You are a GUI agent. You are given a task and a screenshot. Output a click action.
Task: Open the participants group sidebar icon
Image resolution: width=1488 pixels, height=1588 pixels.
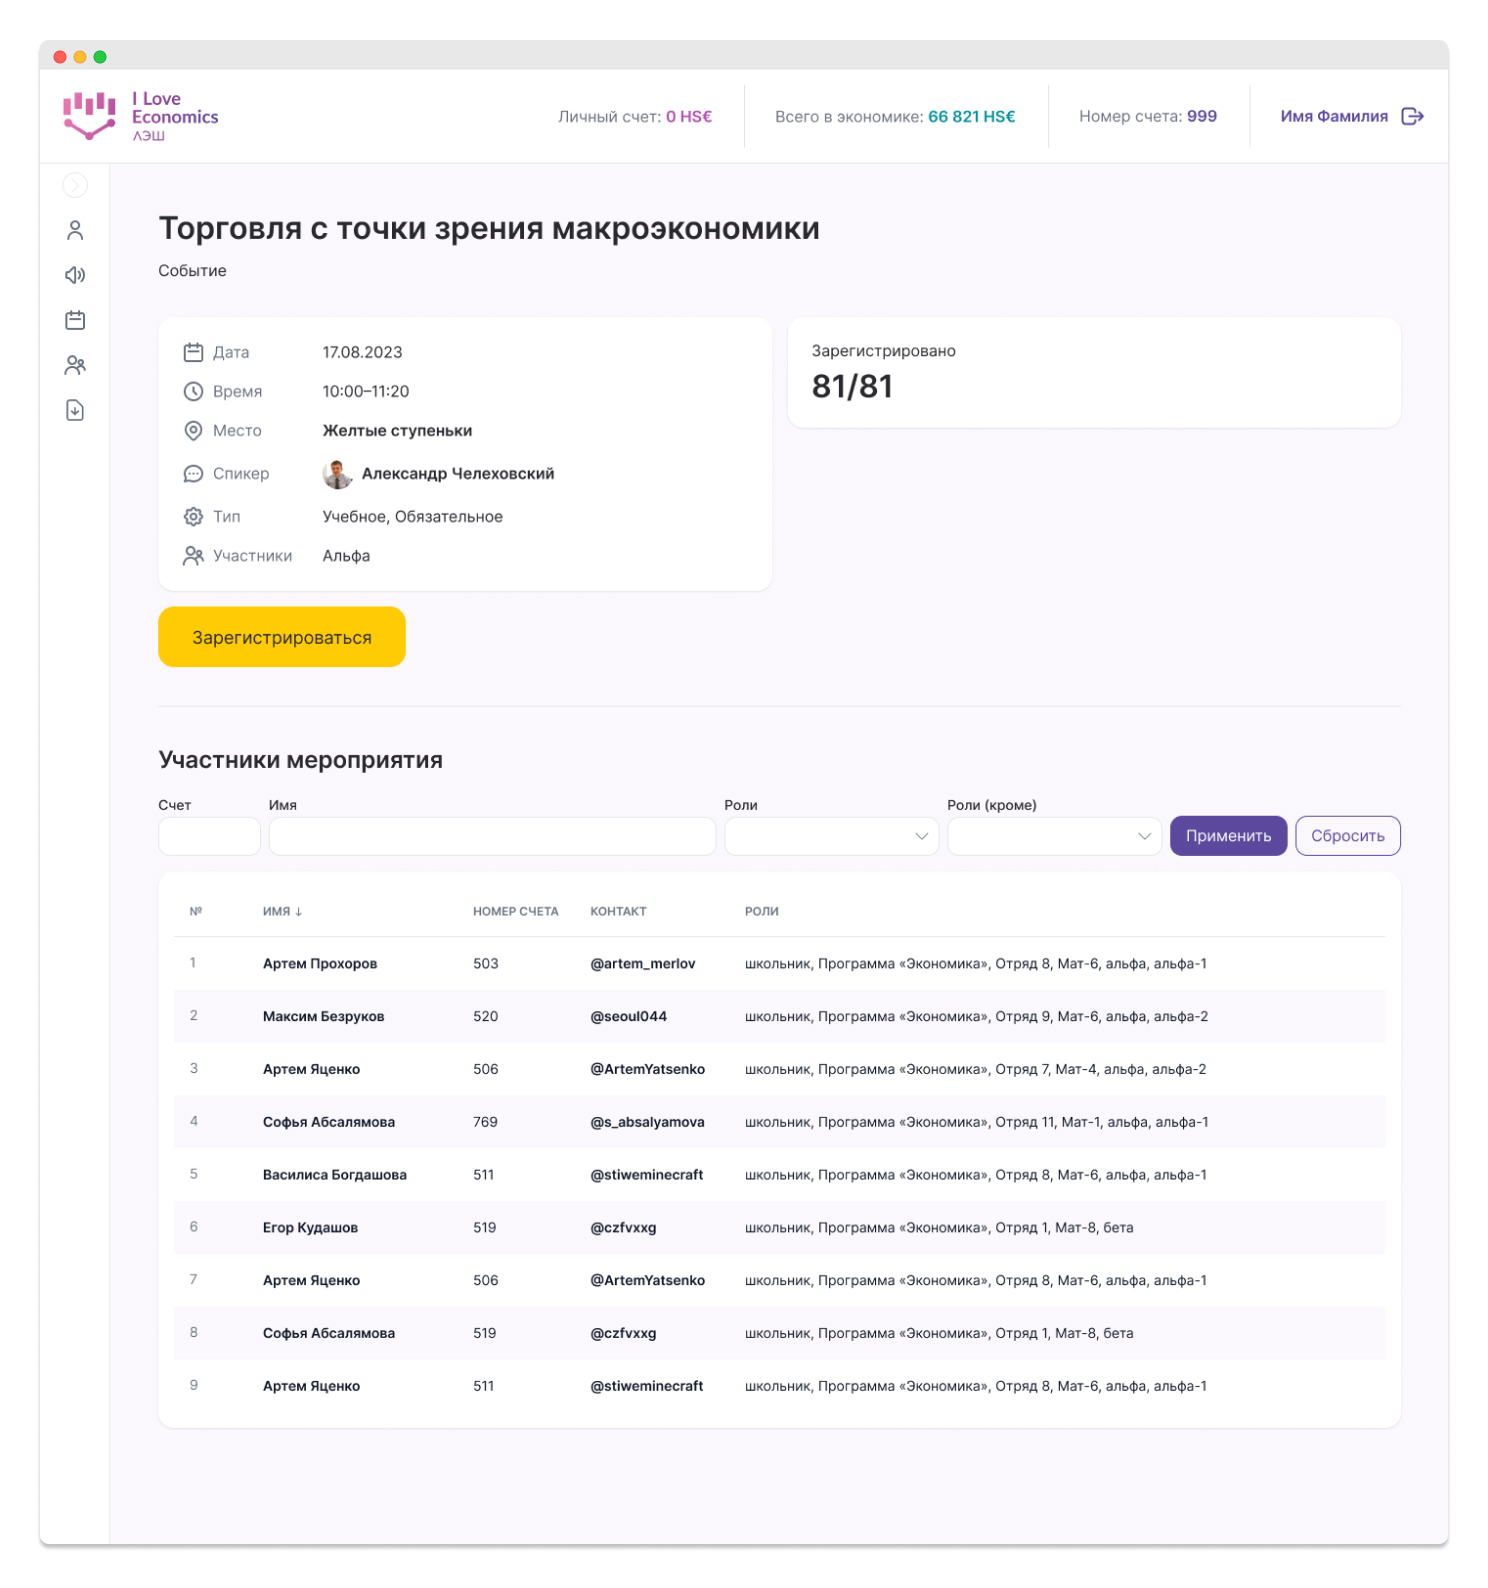pyautogui.click(x=75, y=365)
